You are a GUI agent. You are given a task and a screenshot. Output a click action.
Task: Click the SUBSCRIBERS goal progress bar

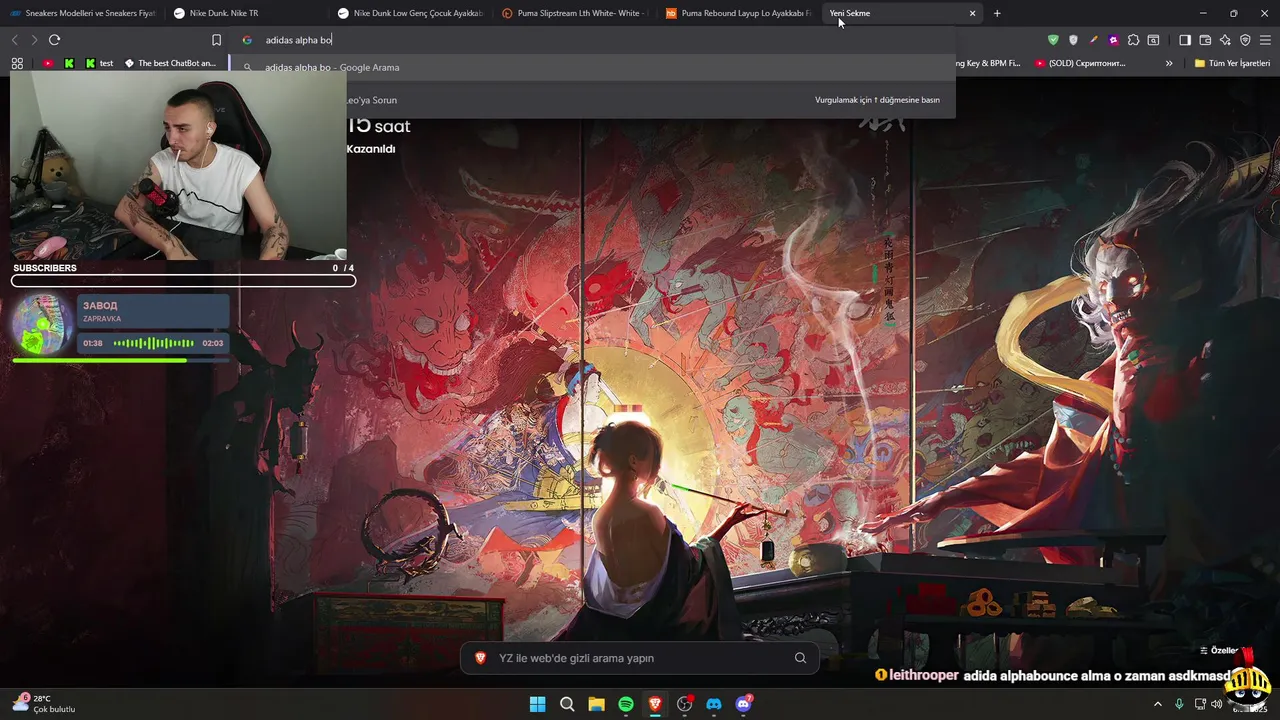pos(183,281)
